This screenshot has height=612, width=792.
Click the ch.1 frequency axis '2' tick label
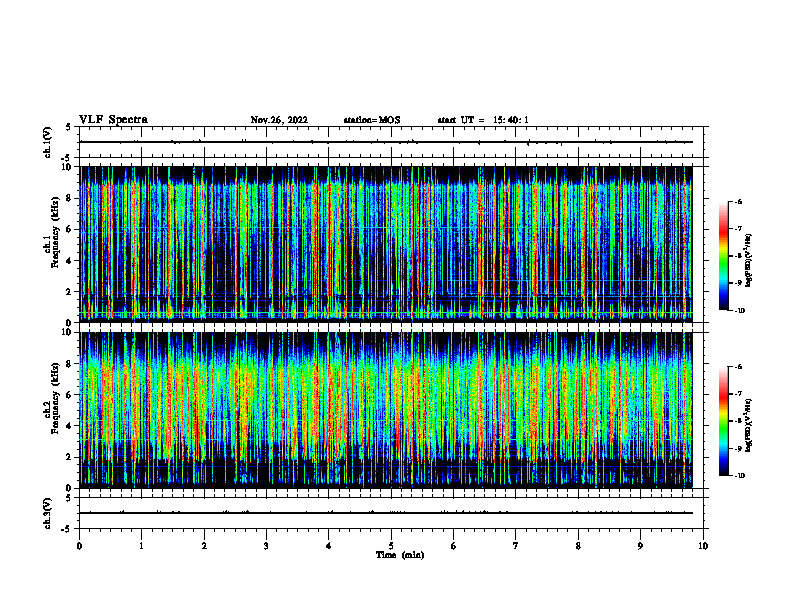tap(69, 291)
